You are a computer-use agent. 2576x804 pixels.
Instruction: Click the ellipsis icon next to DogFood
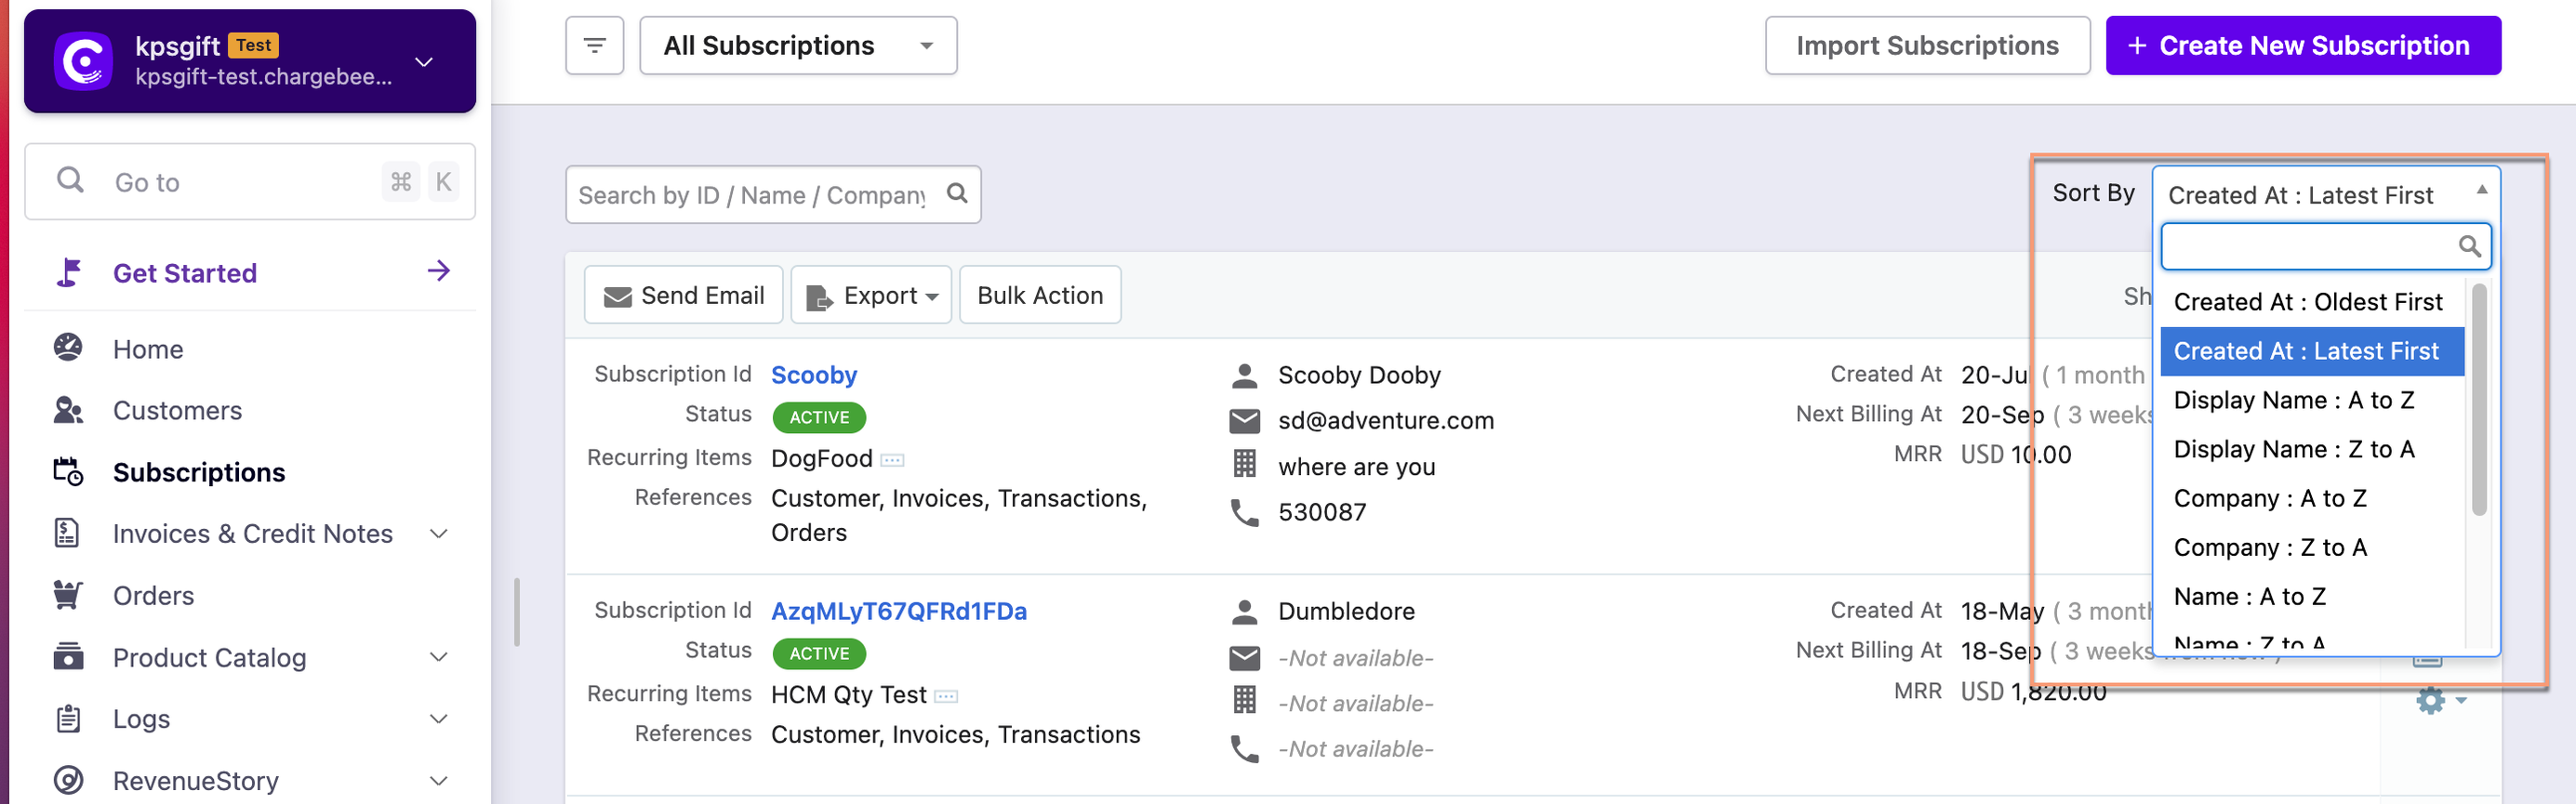(892, 460)
